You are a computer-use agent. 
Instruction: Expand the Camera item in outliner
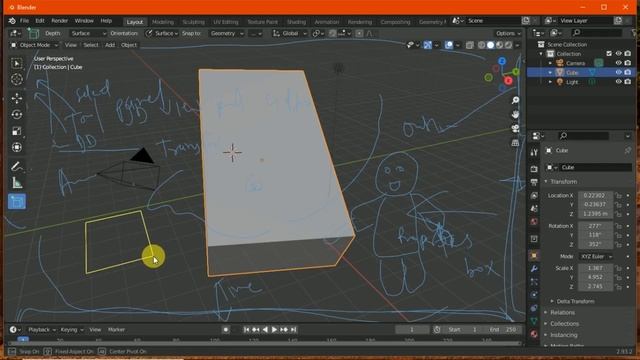click(x=550, y=63)
